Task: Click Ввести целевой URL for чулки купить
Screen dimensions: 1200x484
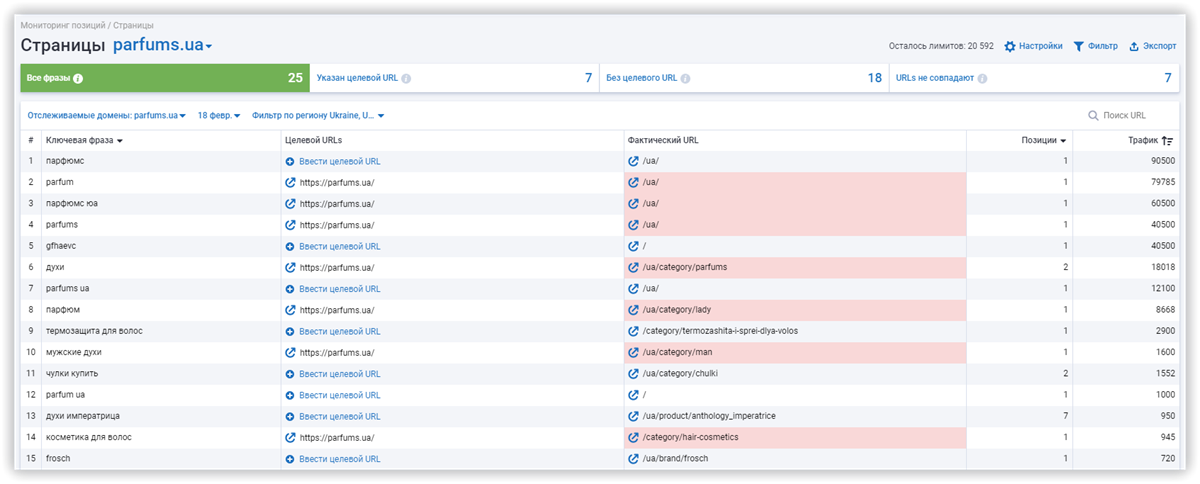Action: [340, 374]
